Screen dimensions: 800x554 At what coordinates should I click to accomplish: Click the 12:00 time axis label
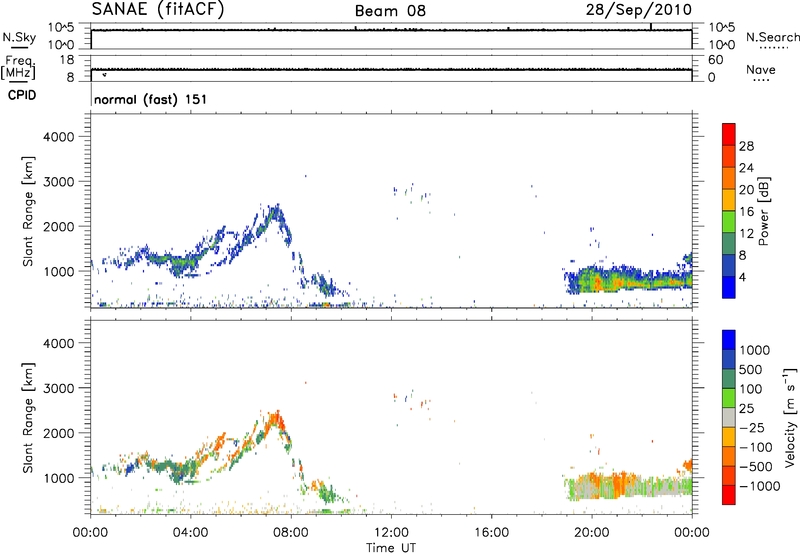pos(391,533)
